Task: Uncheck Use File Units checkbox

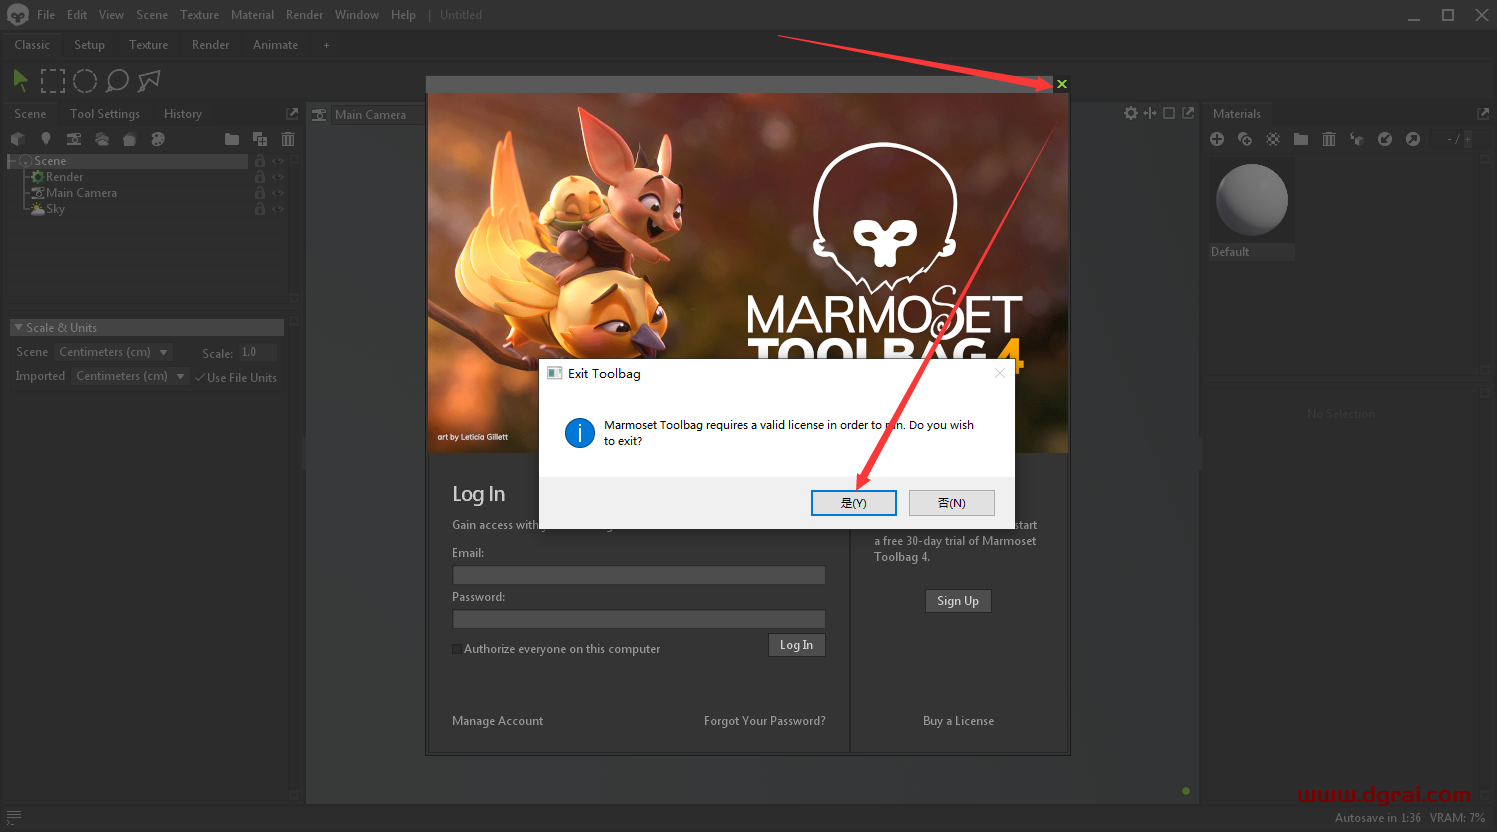Action: tap(200, 378)
